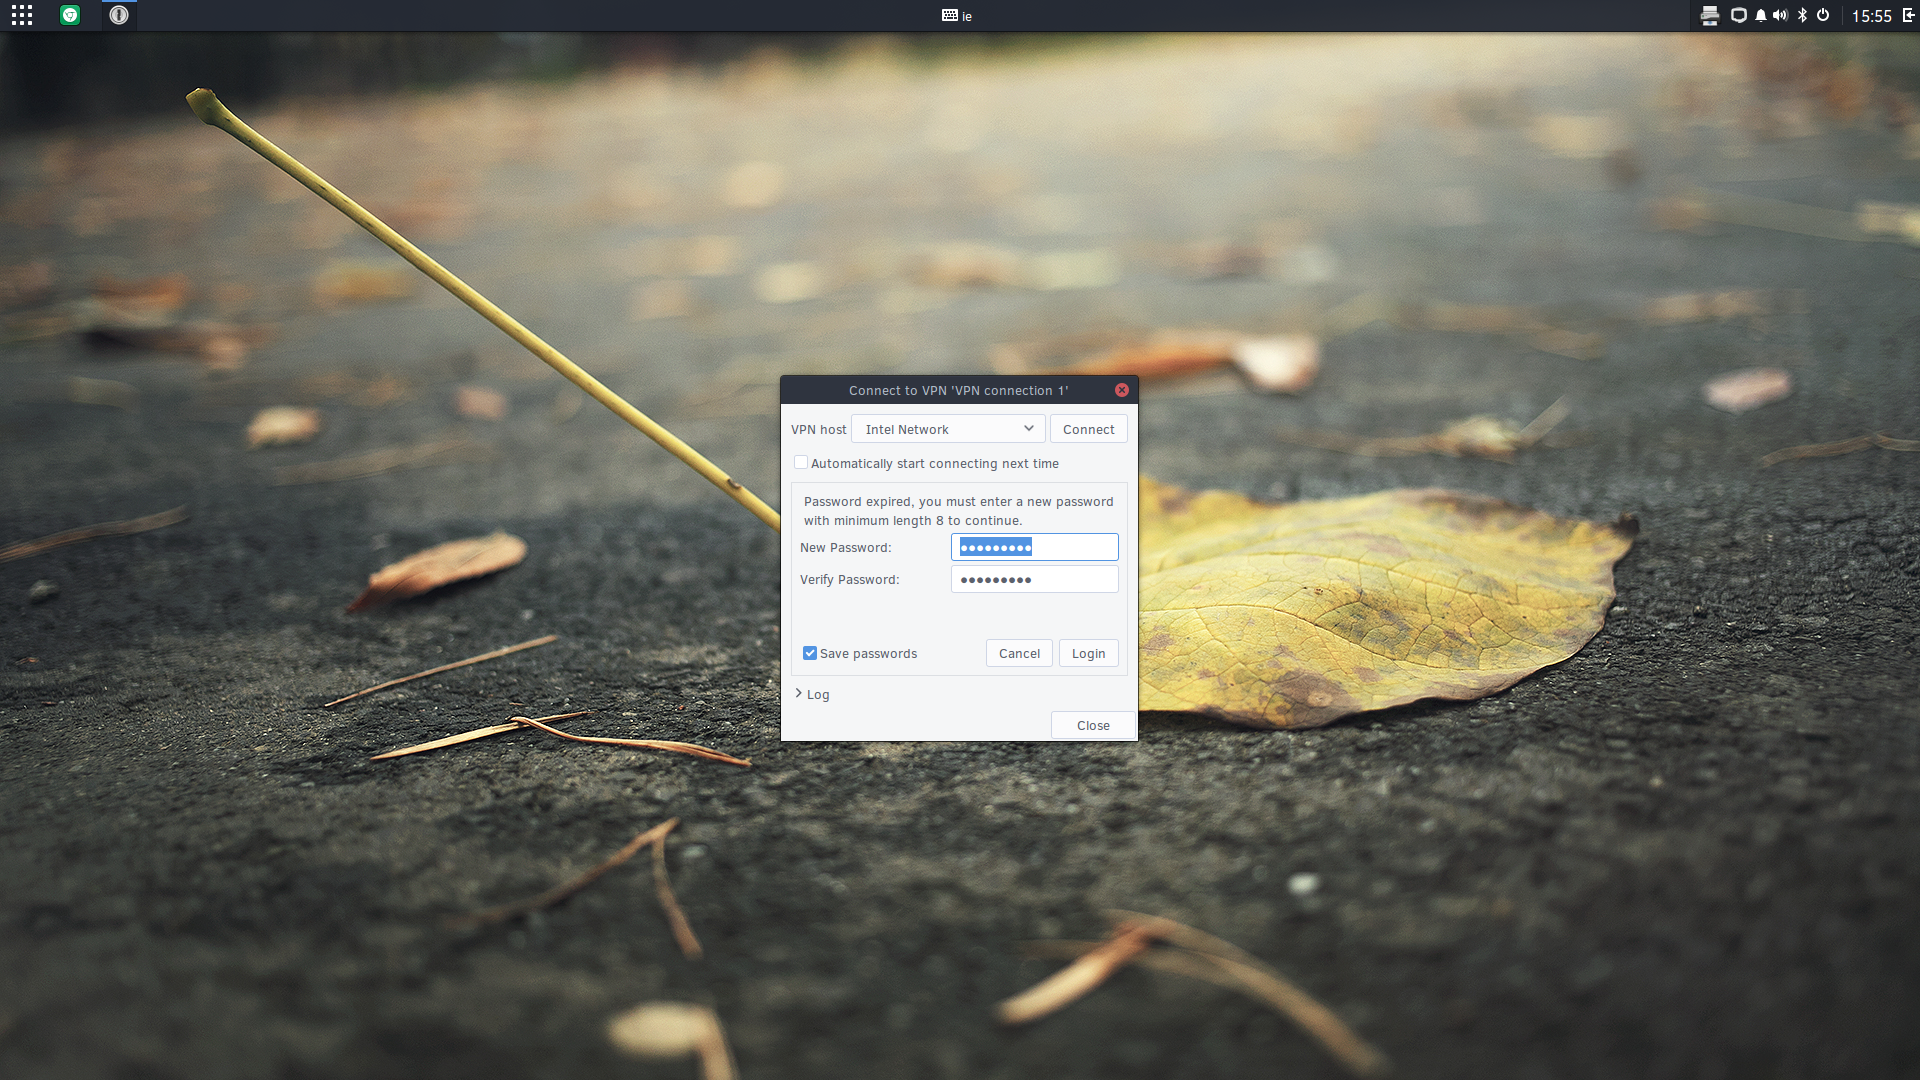Open the power icon in tray
The height and width of the screenshot is (1080, 1920).
tap(1823, 15)
